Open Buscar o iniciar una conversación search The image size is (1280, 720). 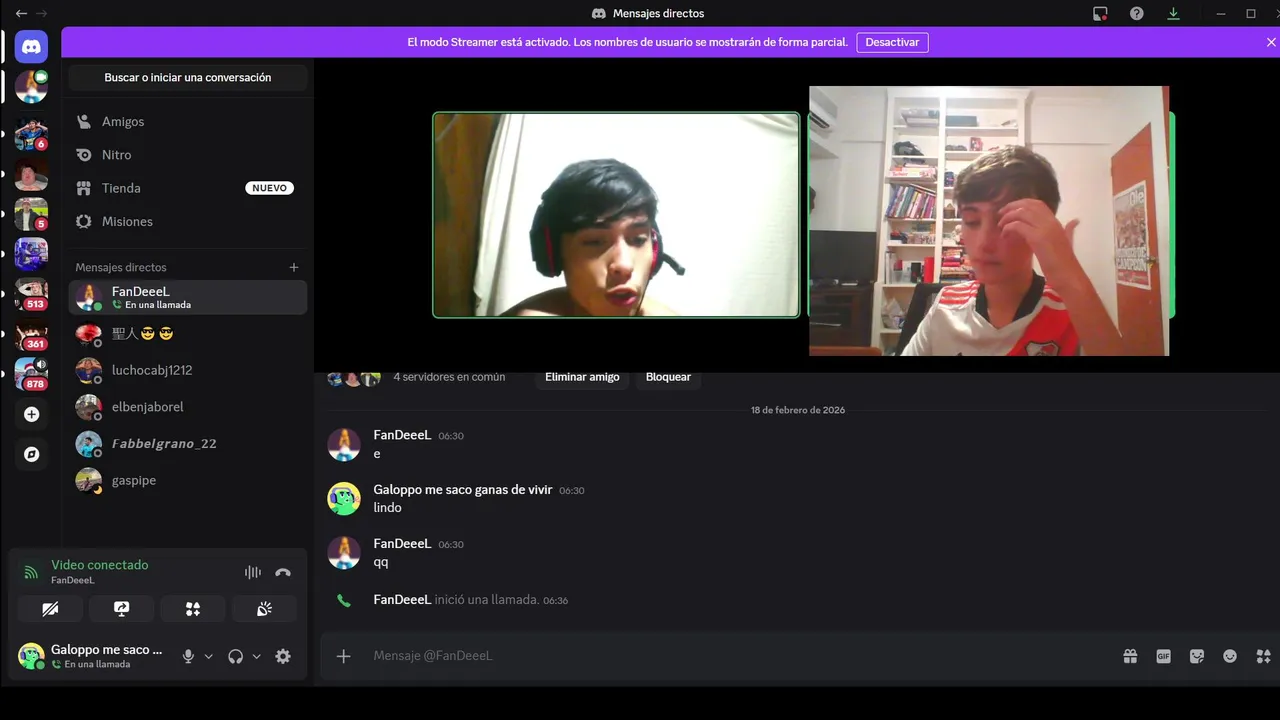[x=188, y=77]
